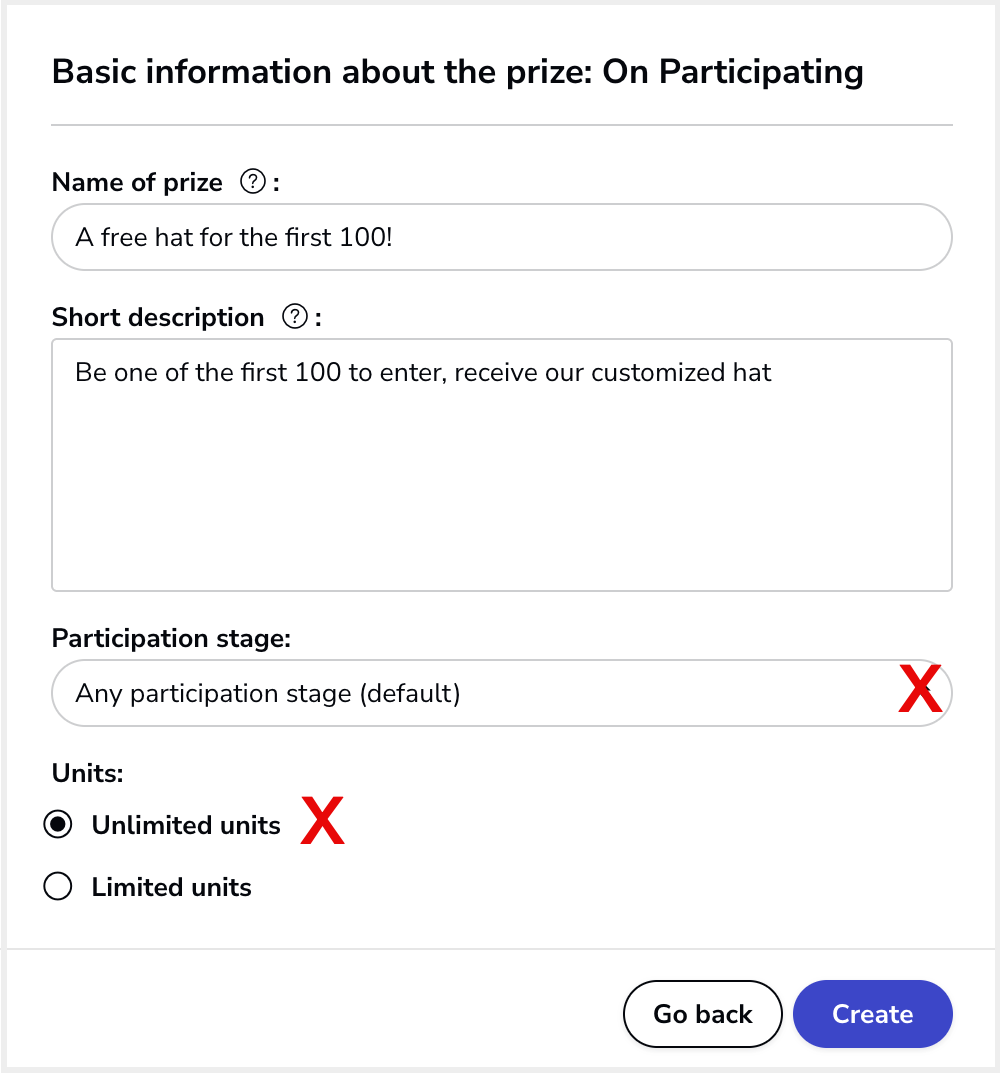This screenshot has width=1000, height=1074.
Task: Open help tooltip beside Short description
Action: tap(295, 317)
